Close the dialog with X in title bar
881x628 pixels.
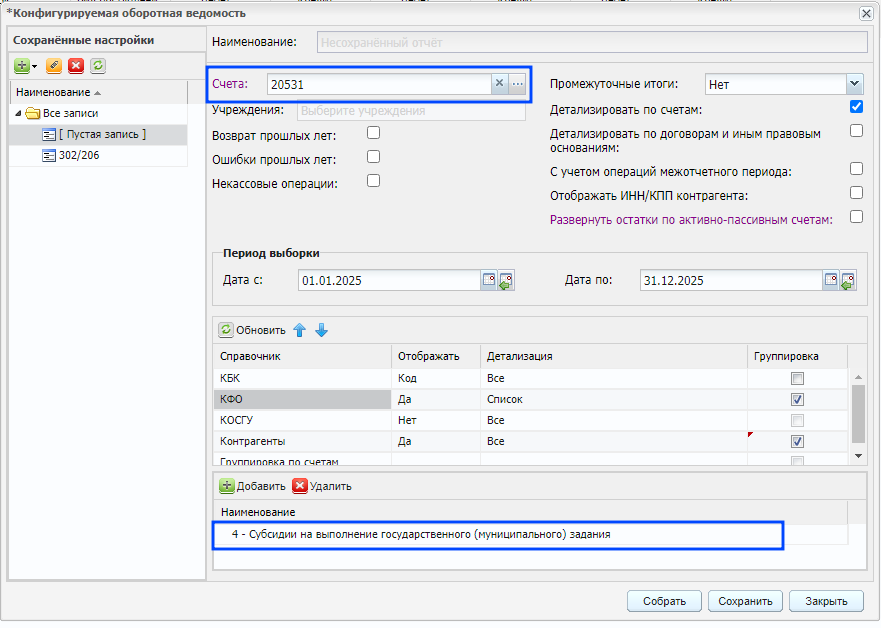click(x=866, y=13)
